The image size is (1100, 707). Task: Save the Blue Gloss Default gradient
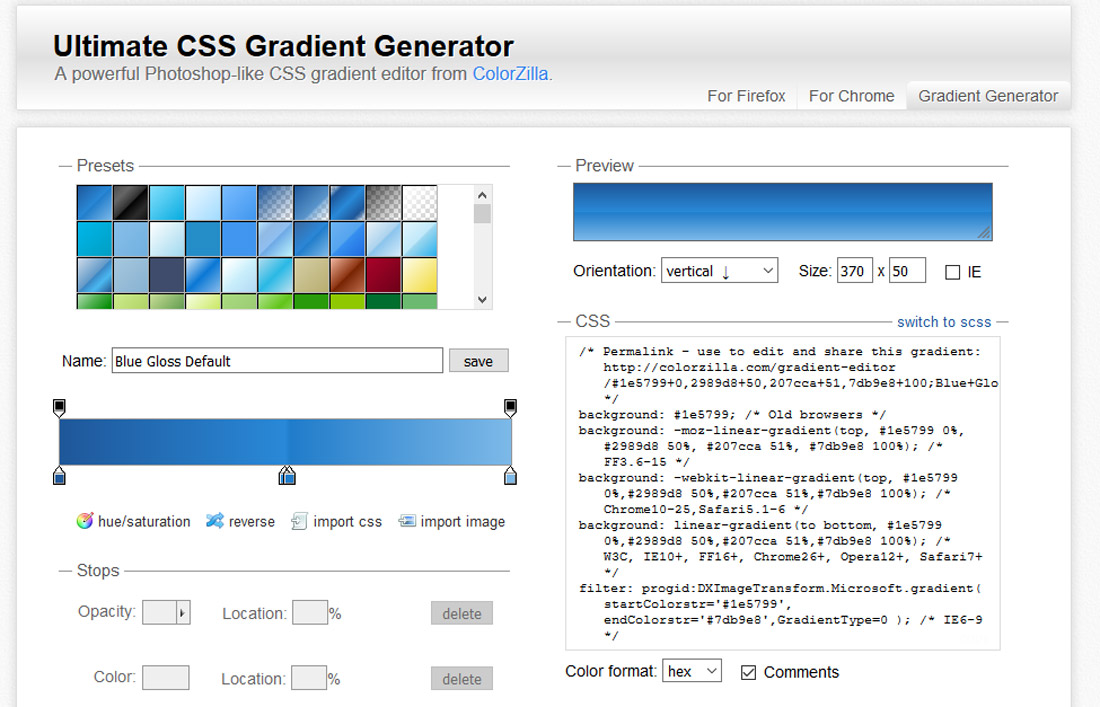(478, 360)
